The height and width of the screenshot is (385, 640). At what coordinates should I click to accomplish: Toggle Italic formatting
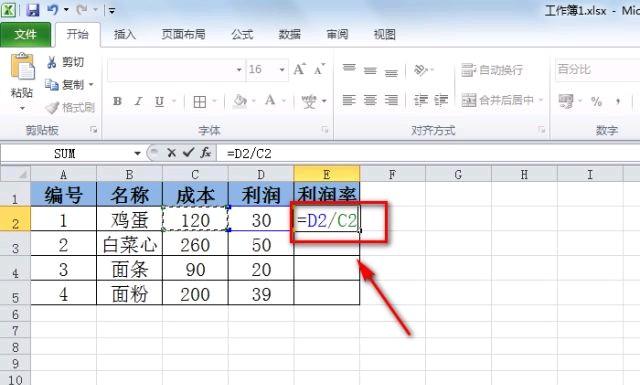[x=138, y=101]
